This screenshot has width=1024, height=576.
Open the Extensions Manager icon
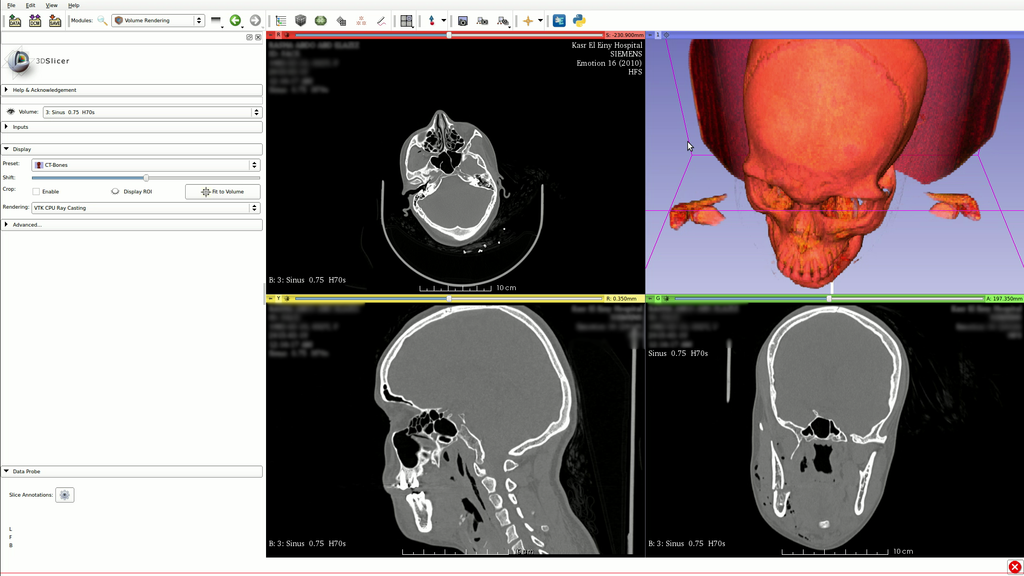click(x=559, y=21)
